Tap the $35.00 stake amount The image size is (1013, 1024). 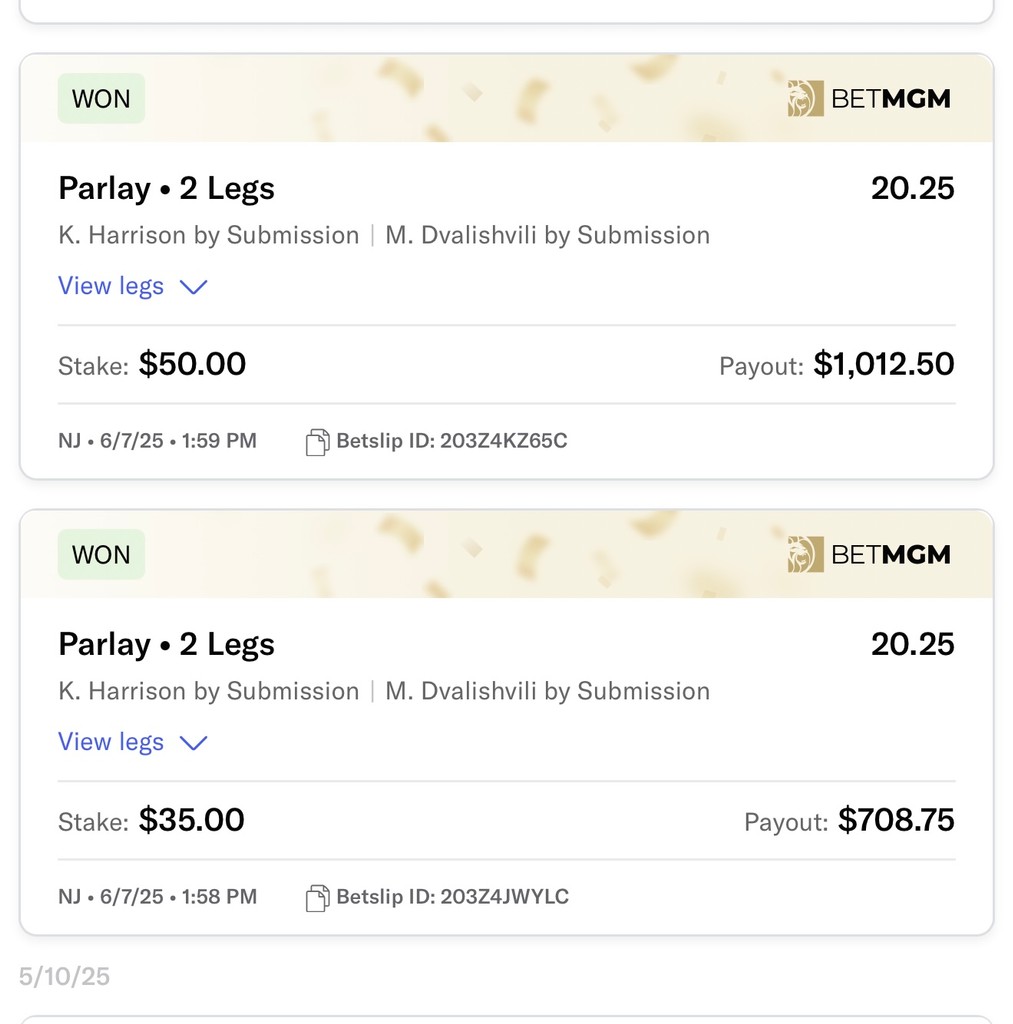191,820
